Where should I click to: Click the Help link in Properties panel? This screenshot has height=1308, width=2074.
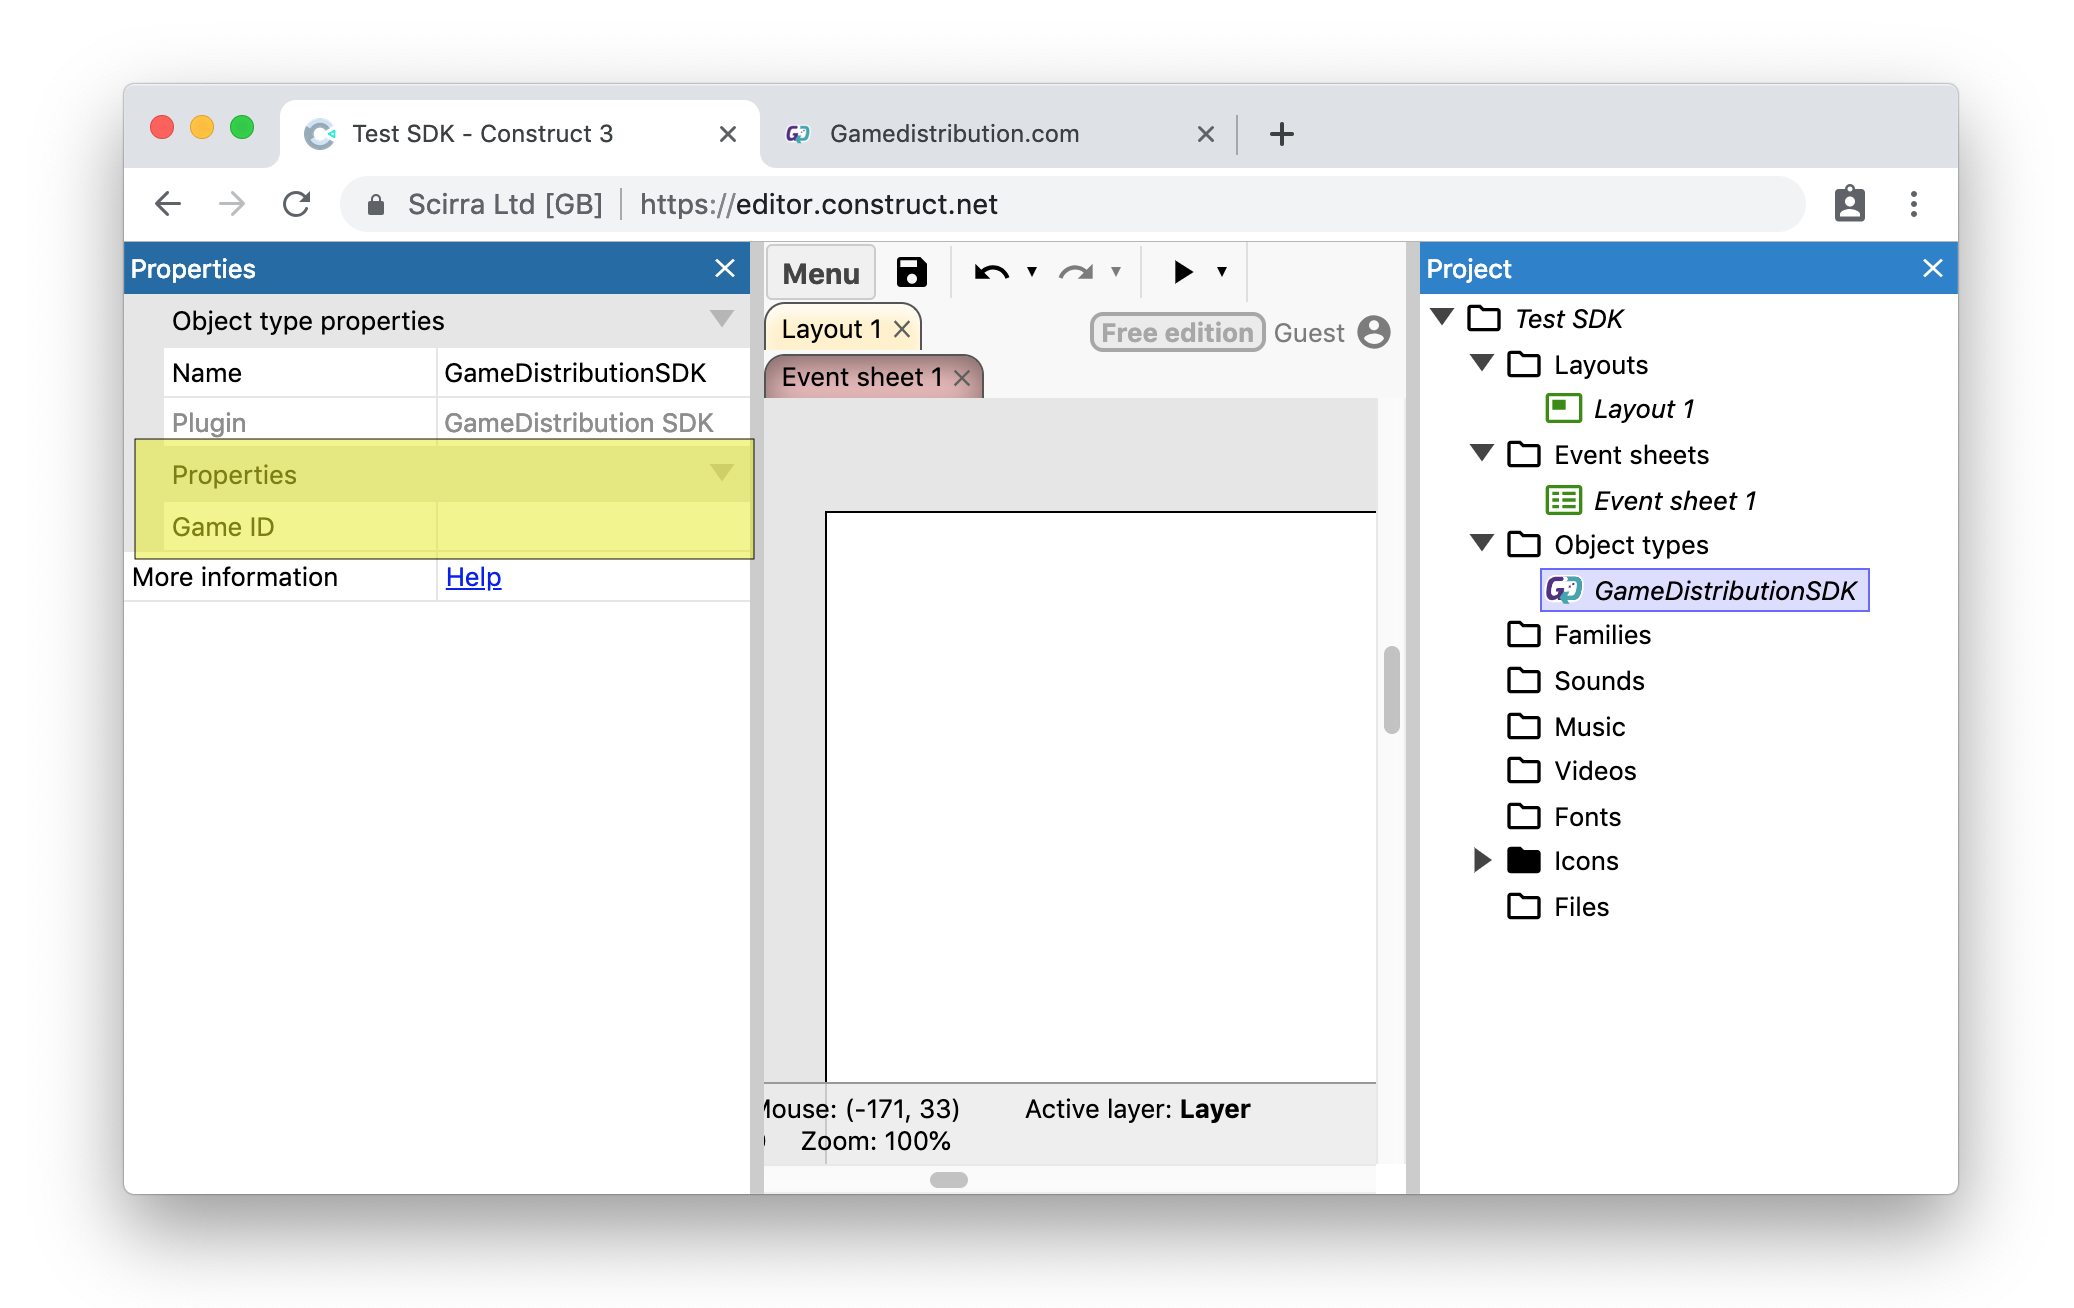473,577
